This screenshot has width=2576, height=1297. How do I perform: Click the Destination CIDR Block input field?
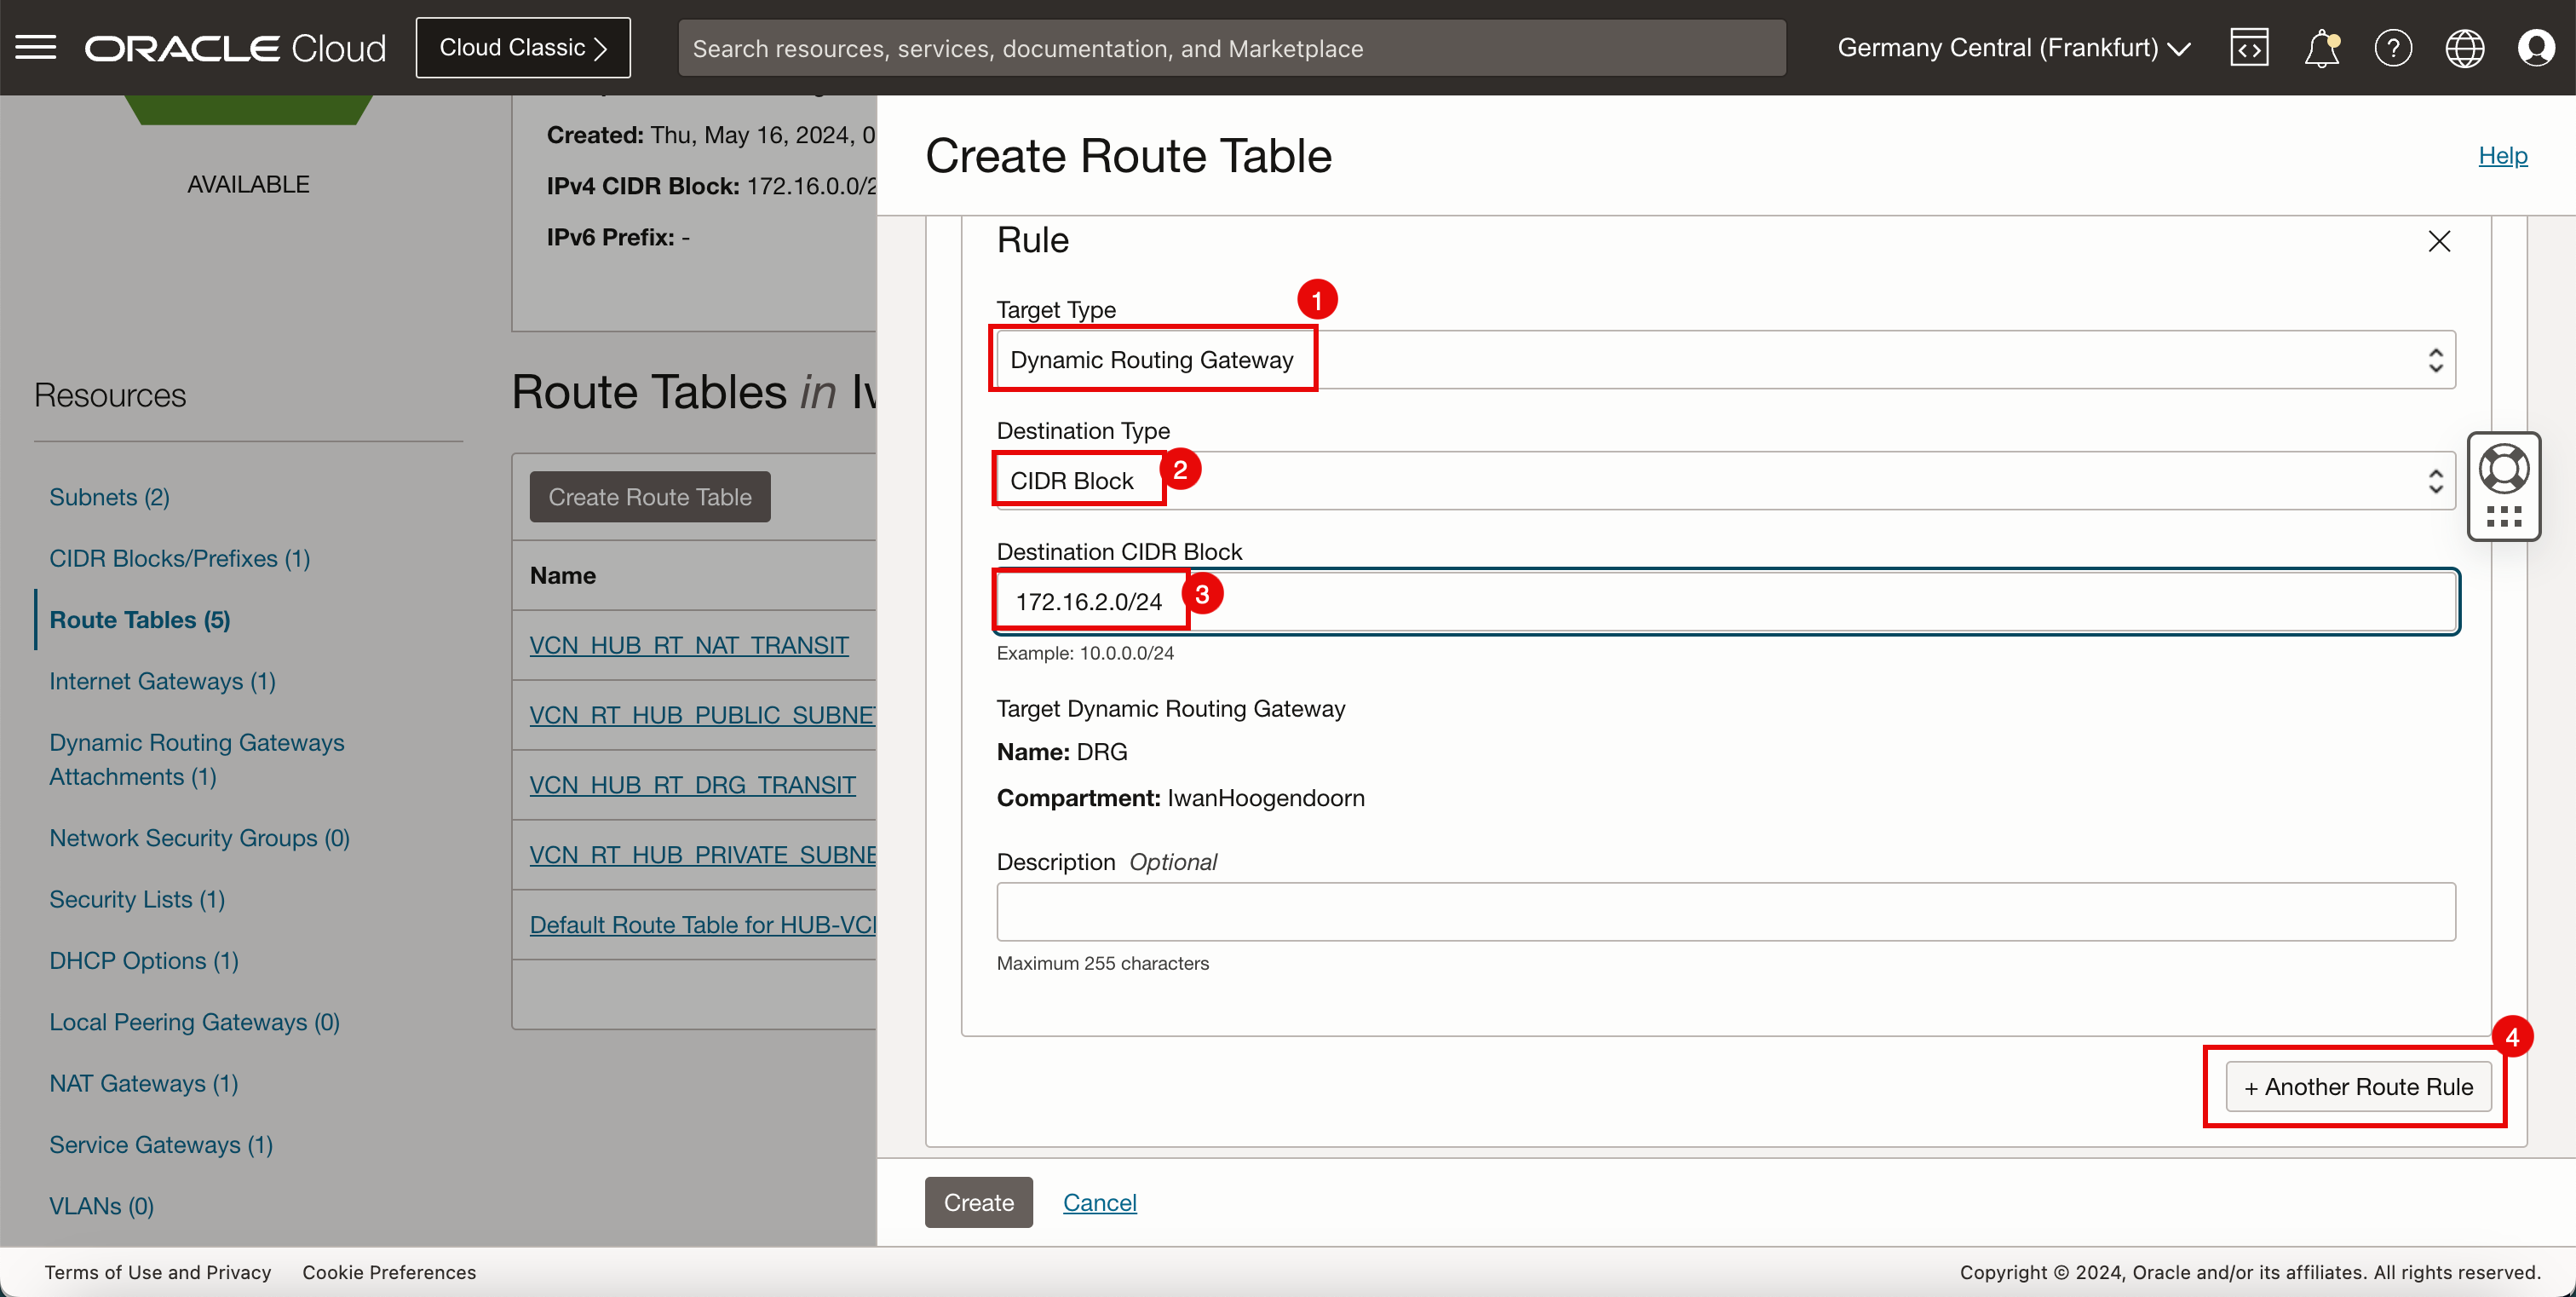[x=1724, y=601]
